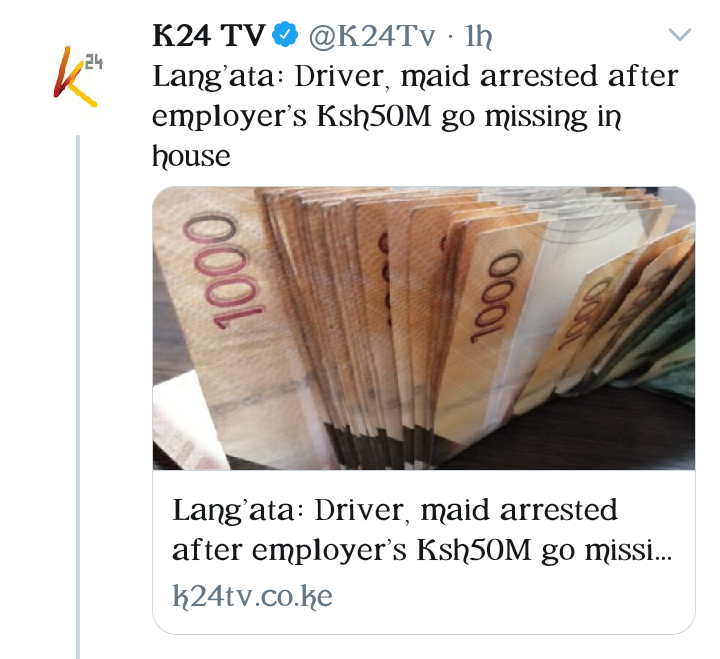
Task: Open the K24 TV display name
Action: [209, 35]
